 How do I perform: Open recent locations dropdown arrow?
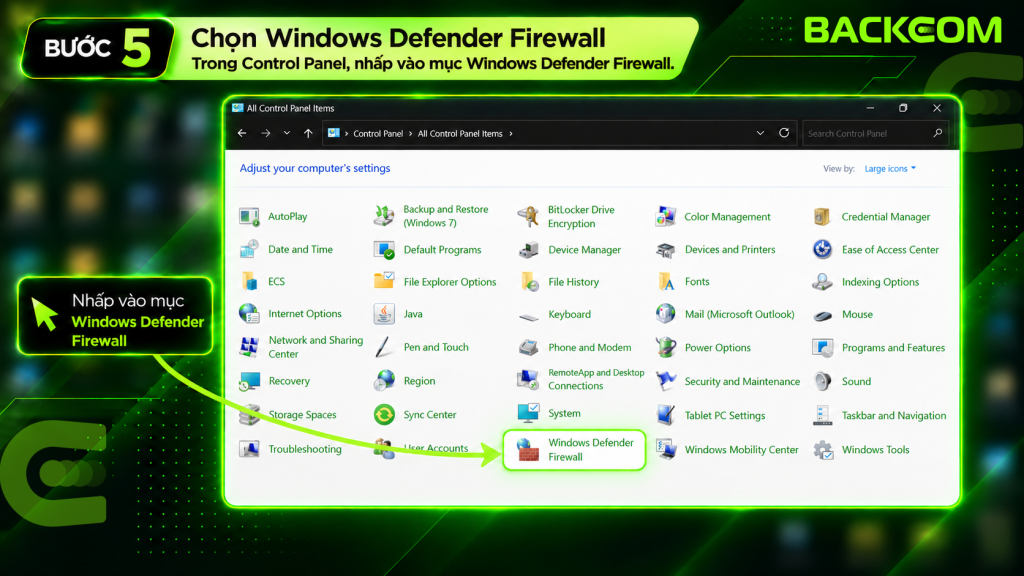pos(287,133)
